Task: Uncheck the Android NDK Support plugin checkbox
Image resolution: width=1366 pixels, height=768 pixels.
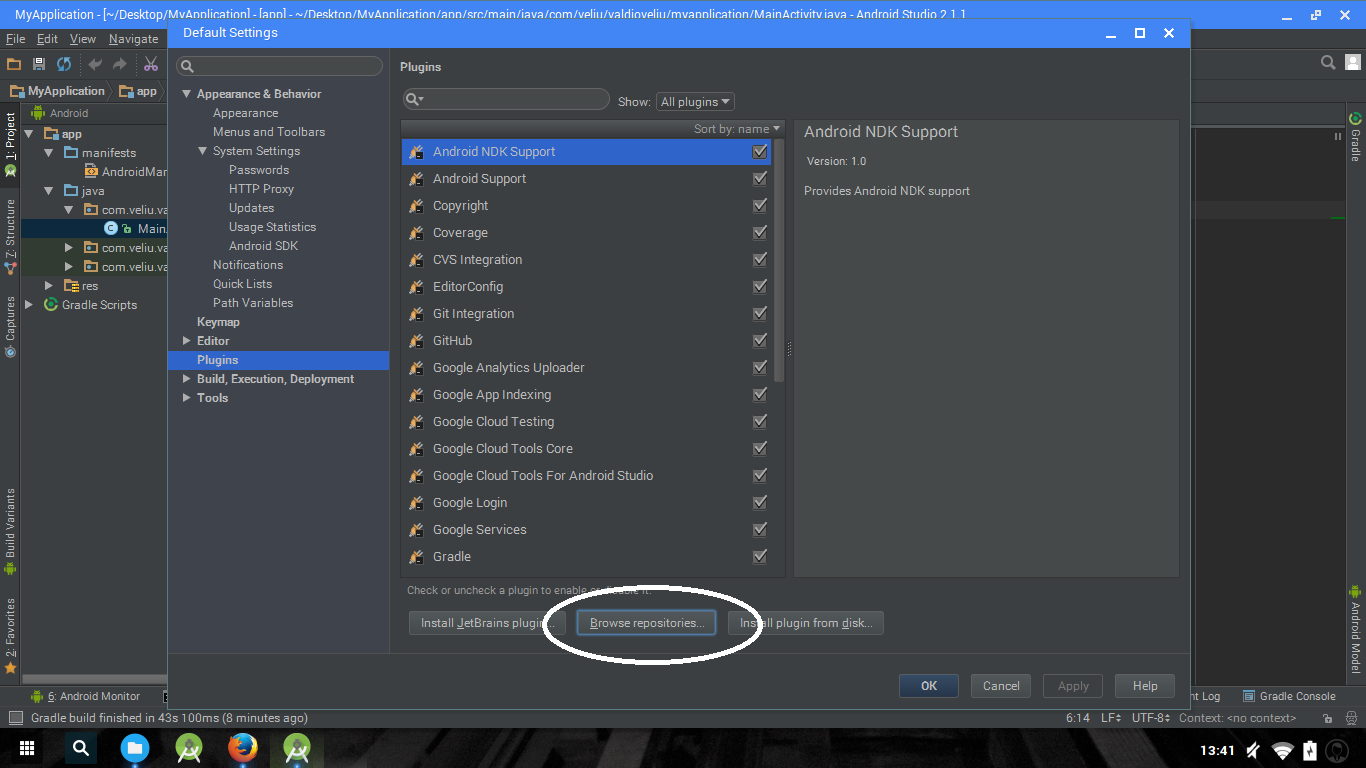Action: point(760,152)
